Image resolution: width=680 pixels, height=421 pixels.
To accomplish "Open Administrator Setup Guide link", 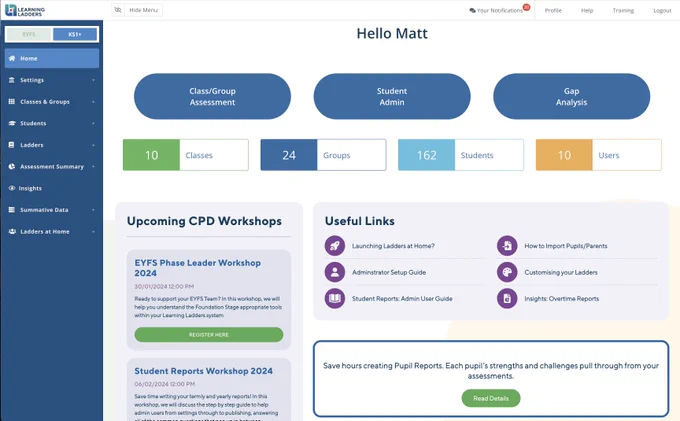I will (x=389, y=272).
